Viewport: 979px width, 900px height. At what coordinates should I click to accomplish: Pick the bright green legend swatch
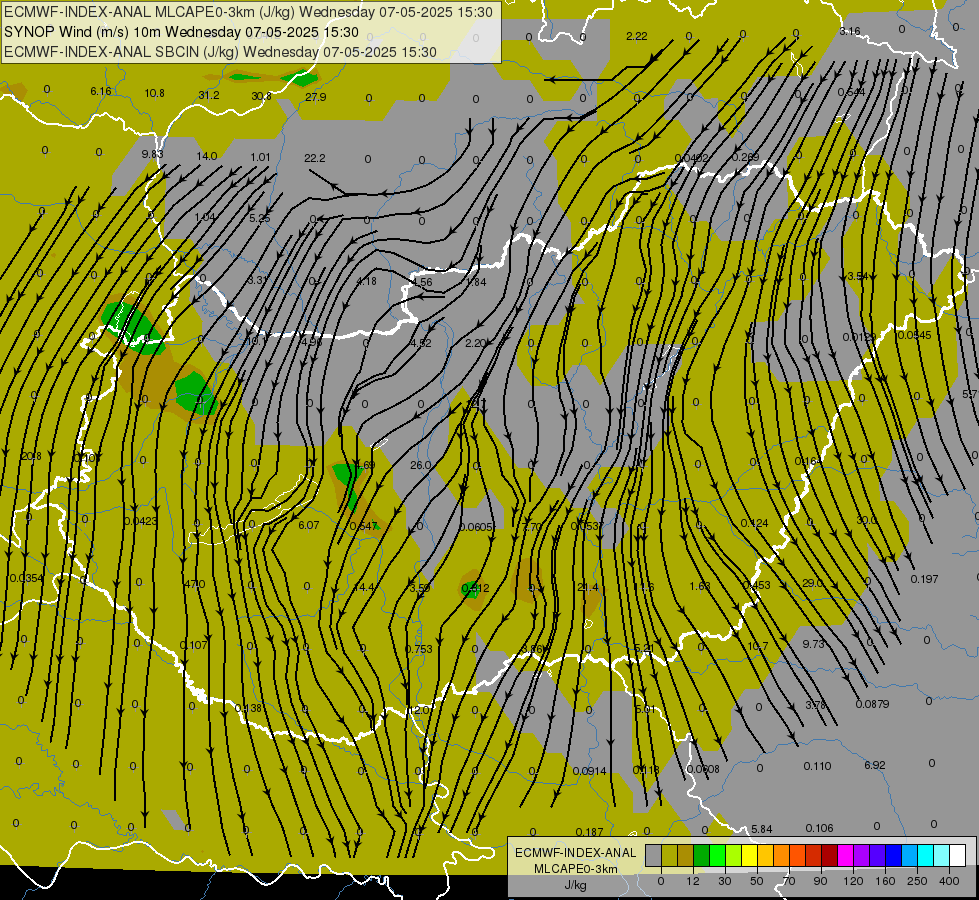(x=717, y=856)
